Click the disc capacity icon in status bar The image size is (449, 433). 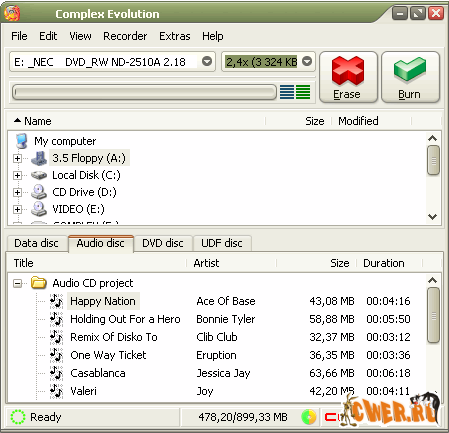click(309, 417)
